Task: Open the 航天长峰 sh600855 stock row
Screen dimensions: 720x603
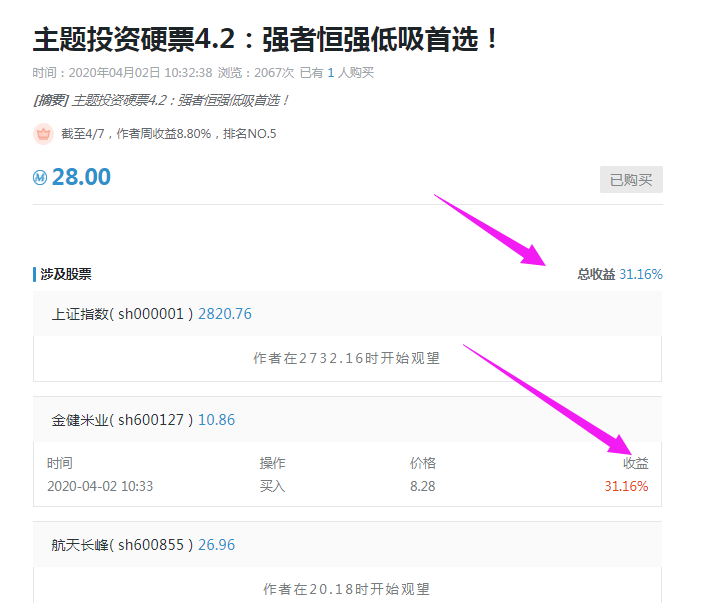Action: (x=347, y=545)
